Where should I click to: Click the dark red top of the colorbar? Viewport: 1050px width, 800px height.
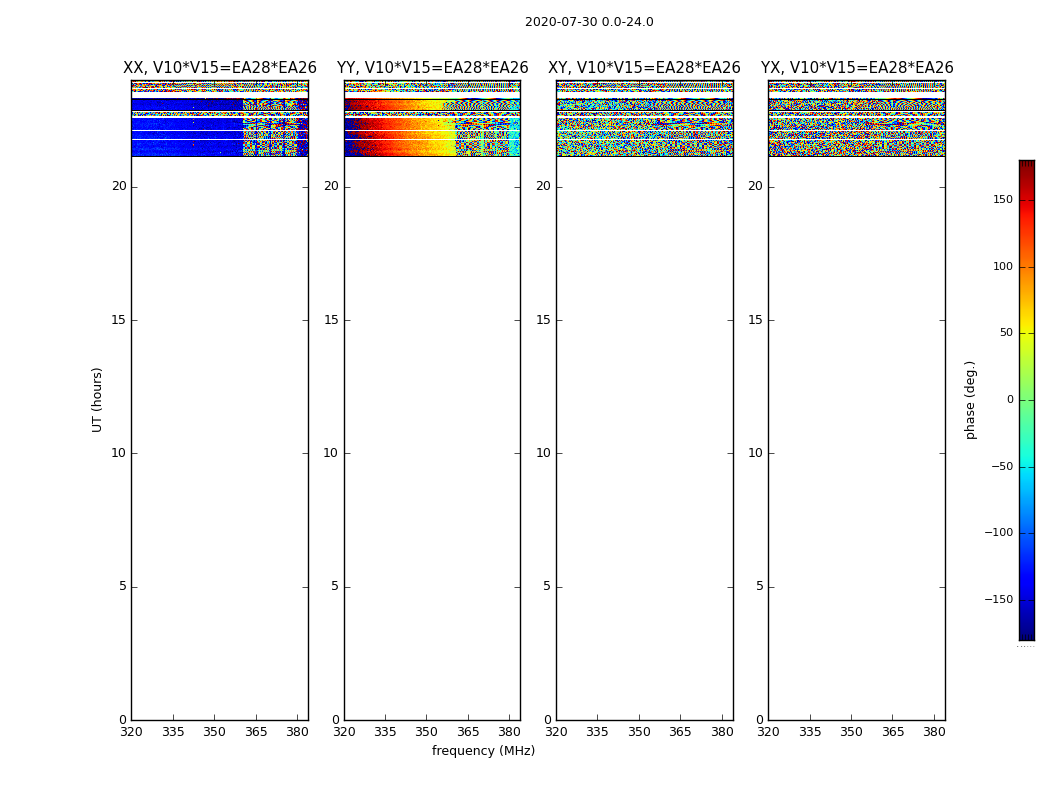coord(1026,166)
